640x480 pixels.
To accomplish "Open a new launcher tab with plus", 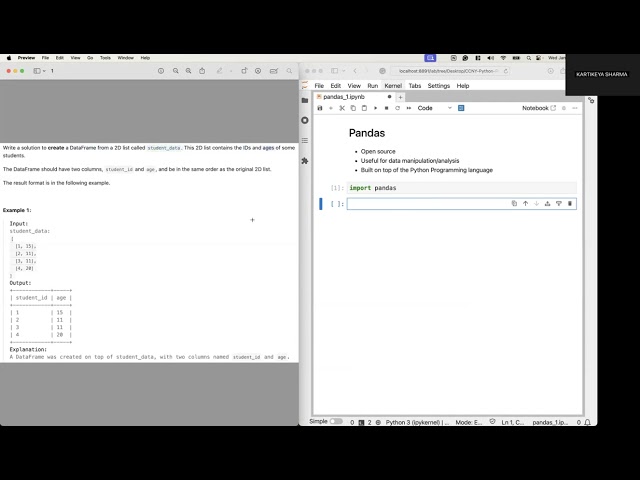I will (x=400, y=97).
